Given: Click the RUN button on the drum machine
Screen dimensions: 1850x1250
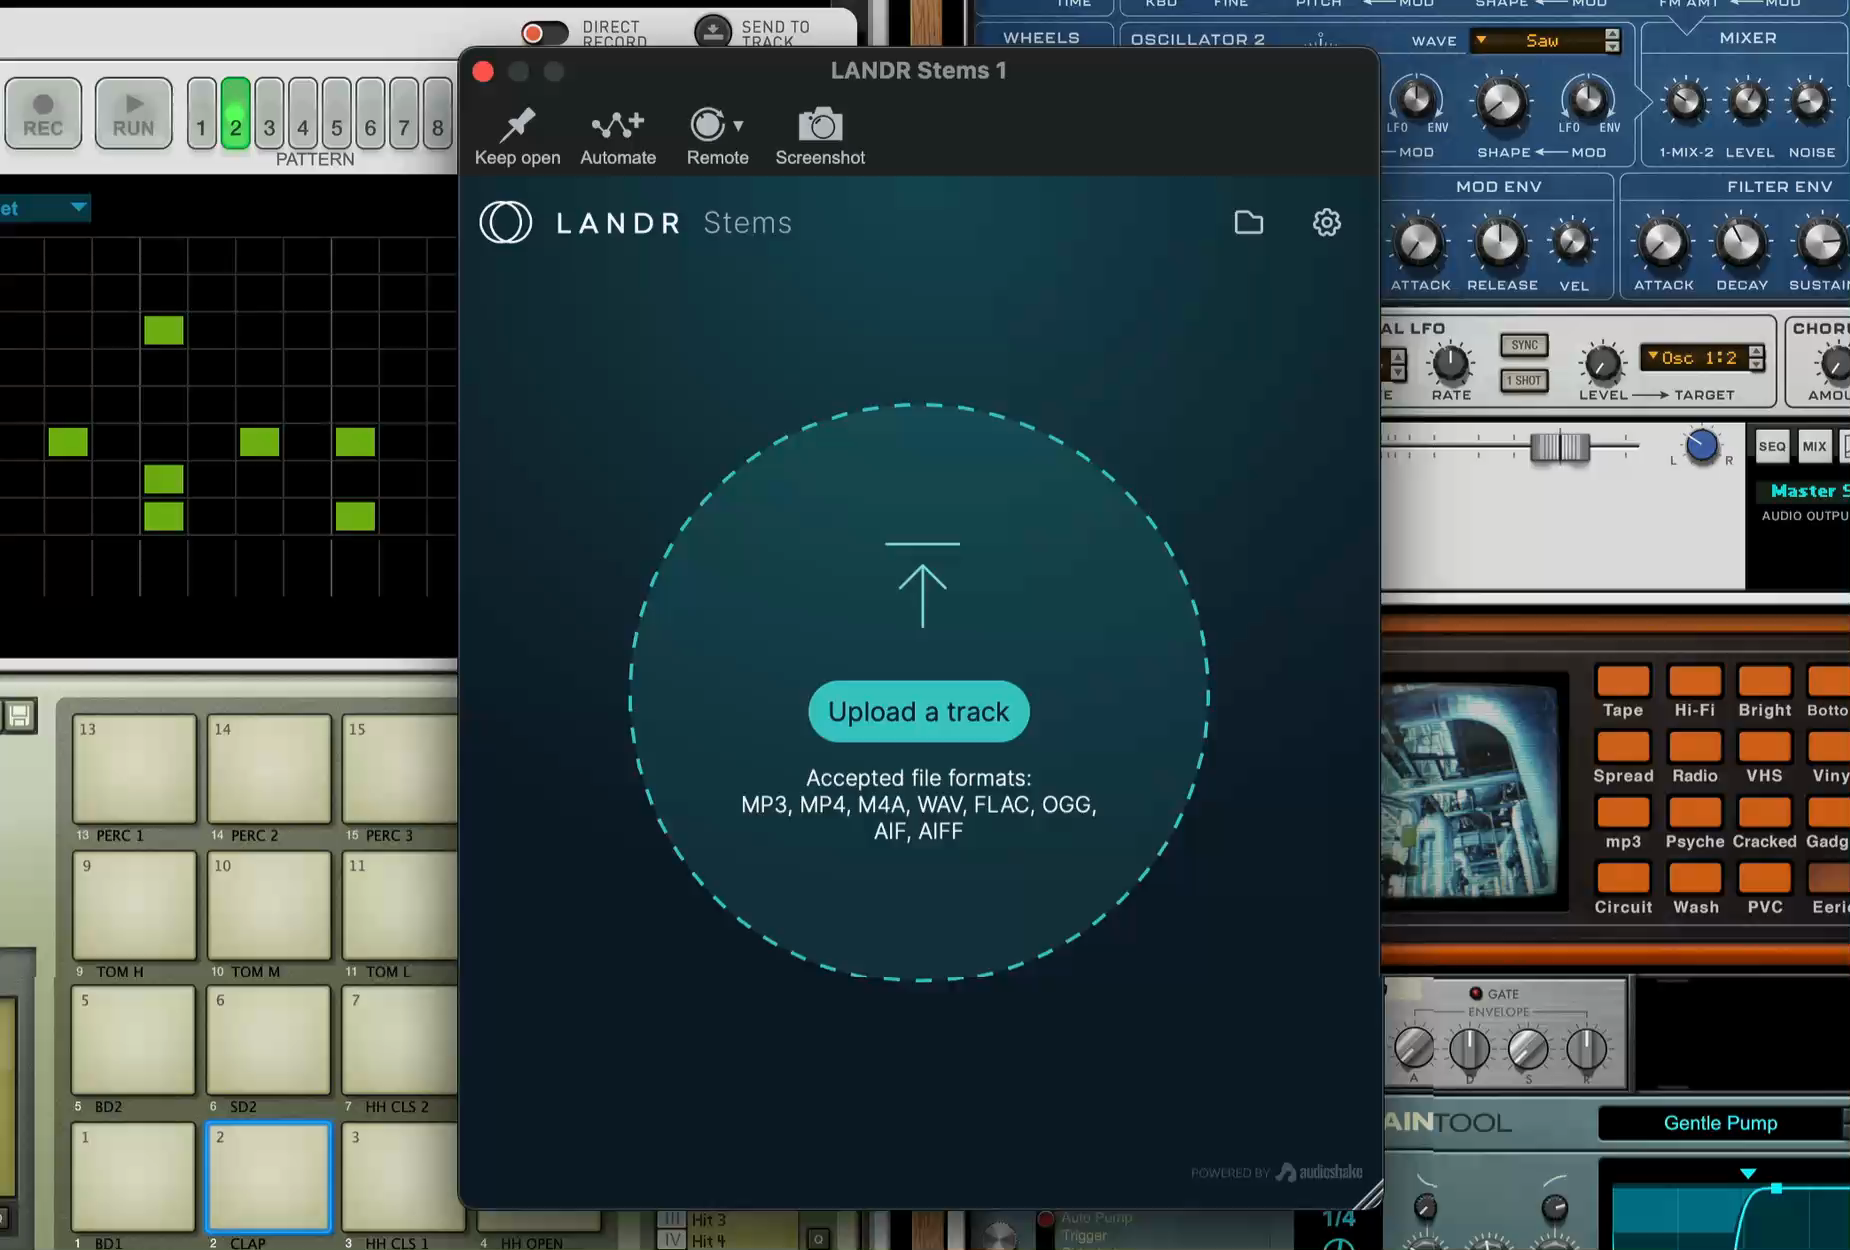Looking at the screenshot, I should [133, 114].
